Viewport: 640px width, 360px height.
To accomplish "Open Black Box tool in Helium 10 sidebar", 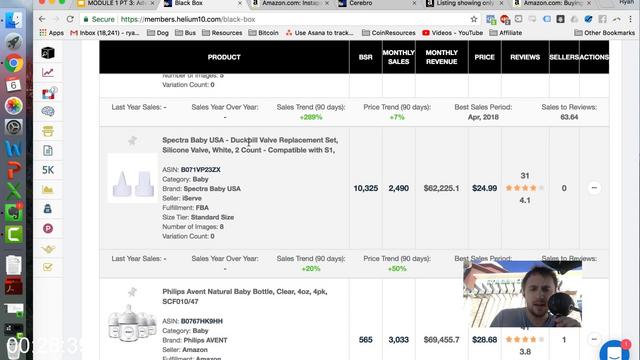I will click(48, 53).
